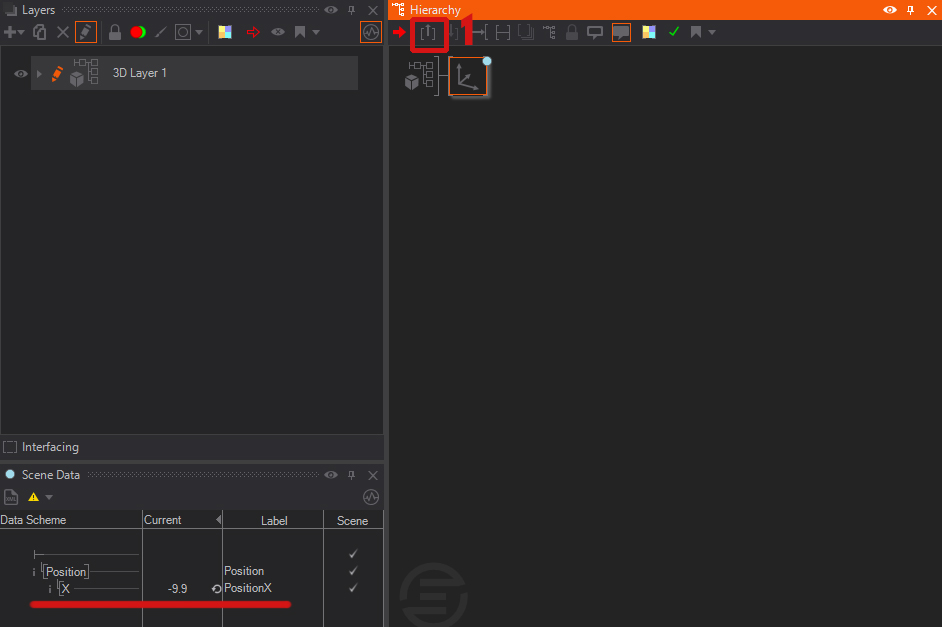
Task: Click the XML file icon in Scene Data
Action: click(x=11, y=497)
